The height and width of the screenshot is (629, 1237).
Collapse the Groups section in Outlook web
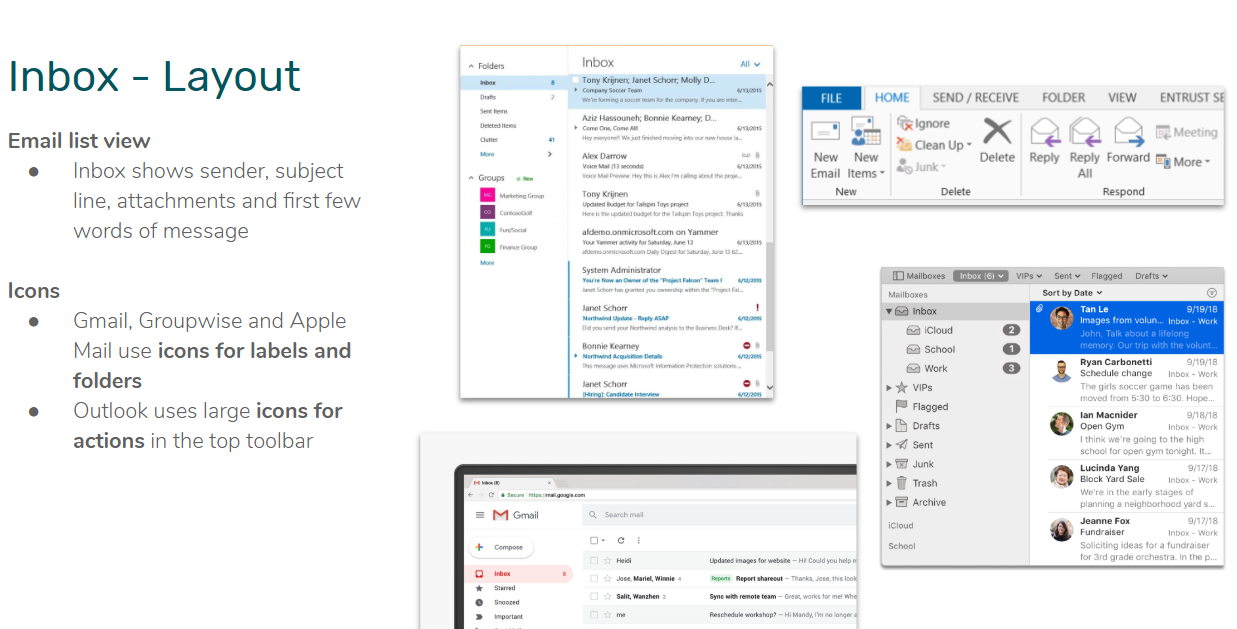[470, 178]
